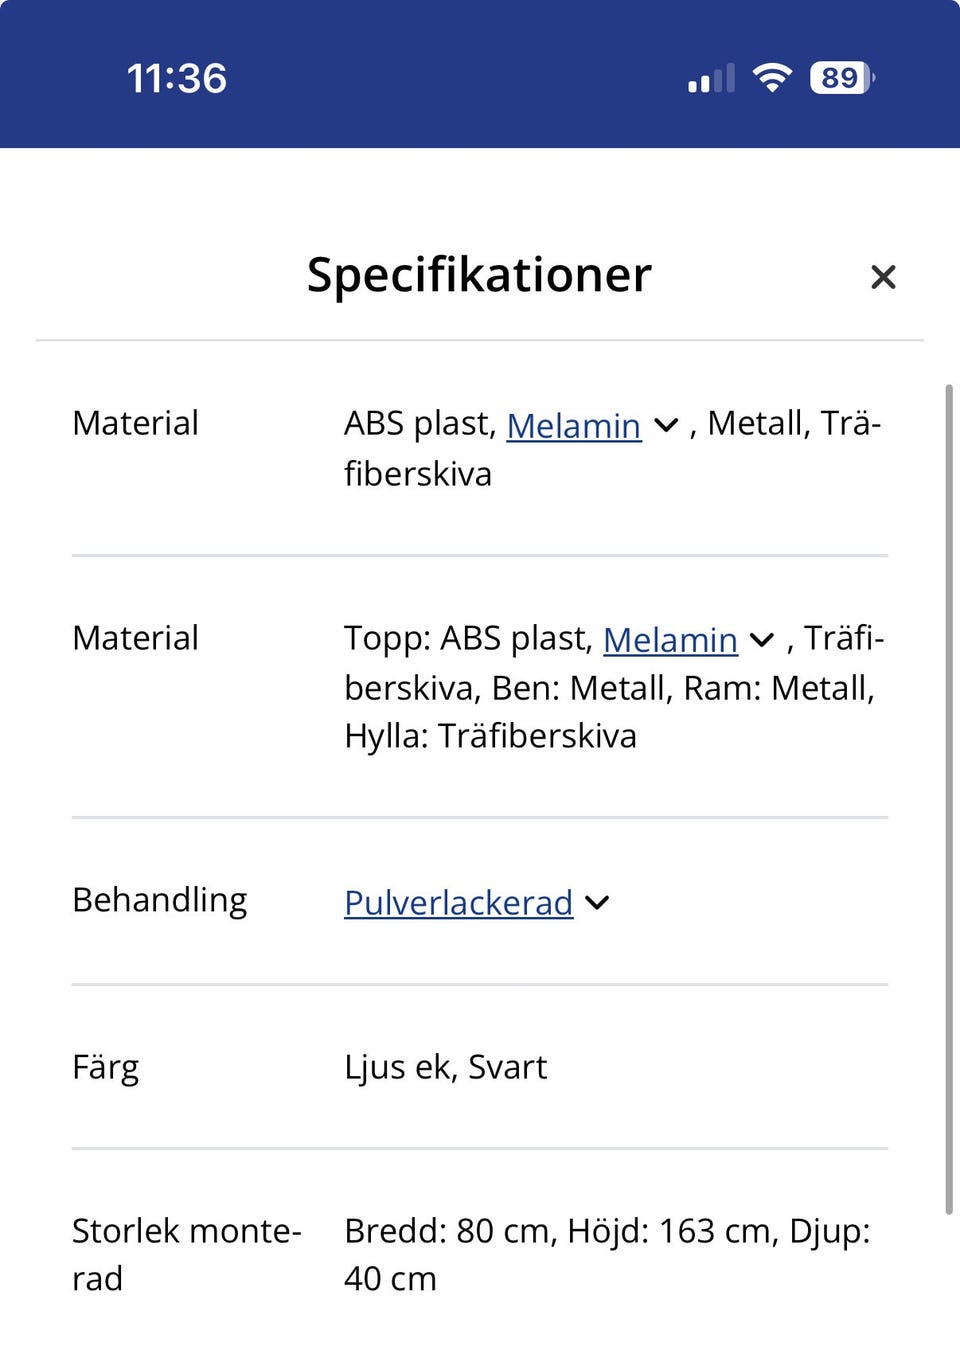960x1354 pixels.
Task: Expand chevron next to first Melamin link
Action: pyautogui.click(x=666, y=426)
